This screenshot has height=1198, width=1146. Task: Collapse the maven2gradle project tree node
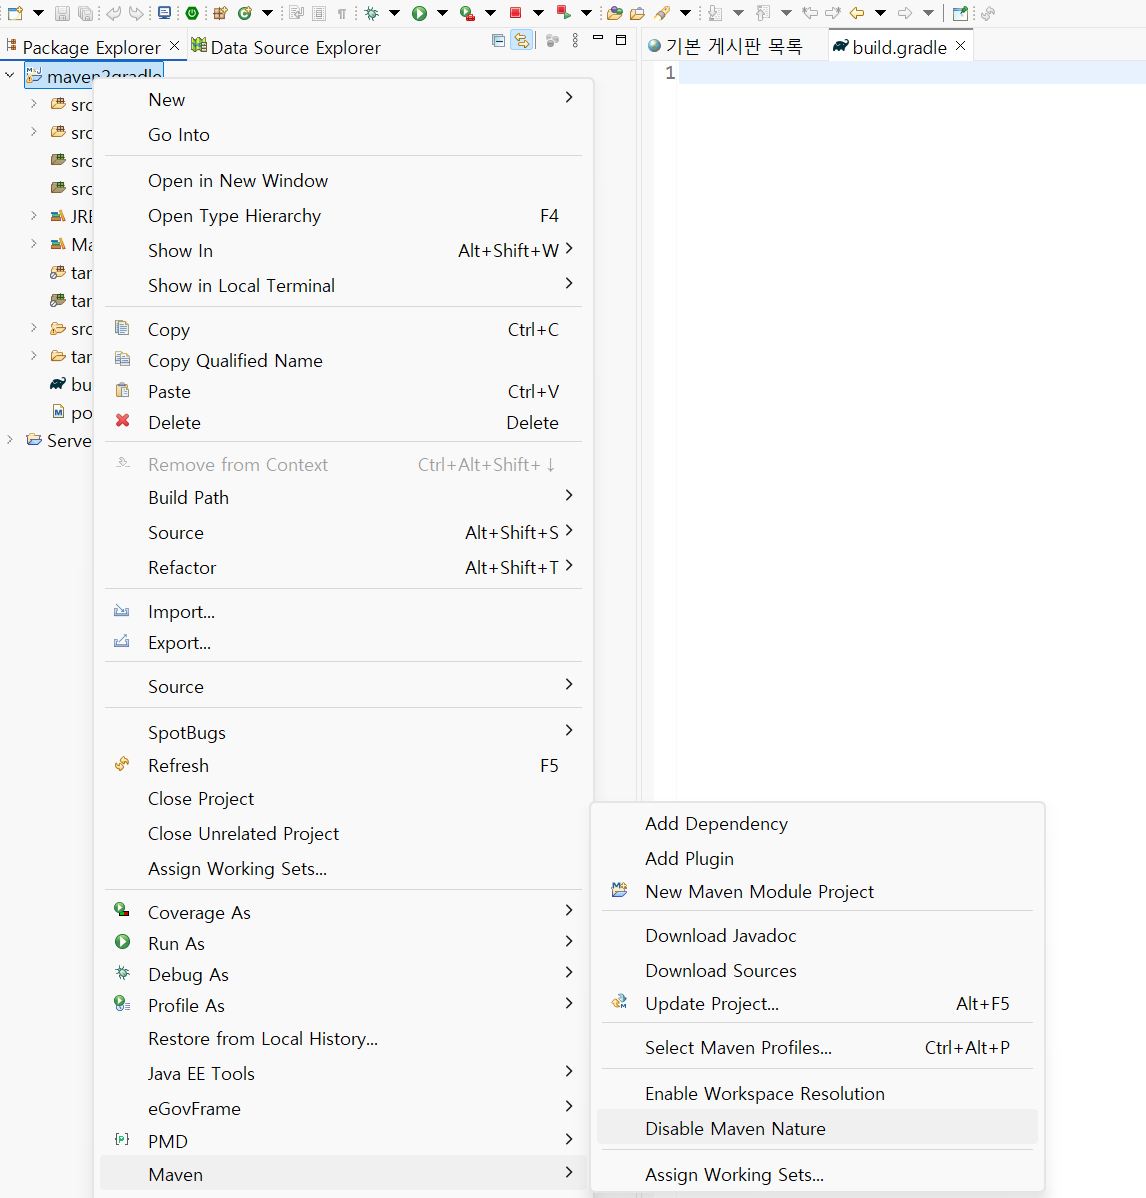pyautogui.click(x=10, y=75)
